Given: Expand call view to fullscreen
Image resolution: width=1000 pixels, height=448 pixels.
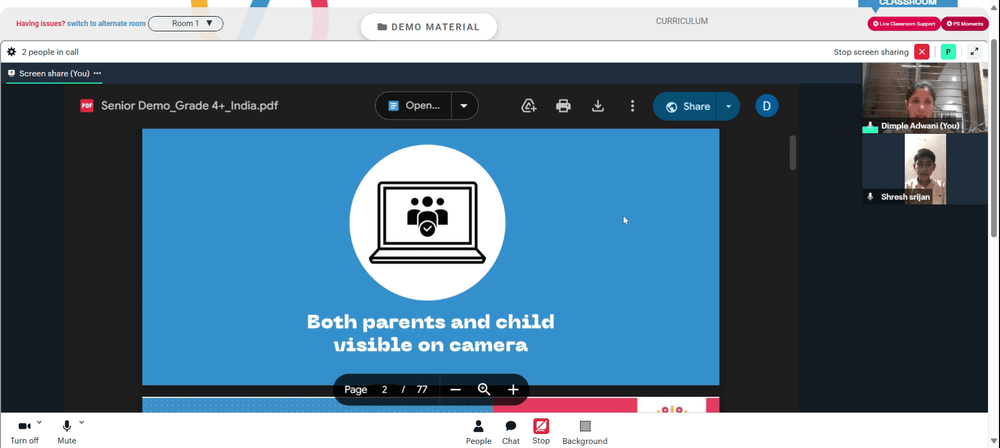Looking at the screenshot, I should coord(974,52).
